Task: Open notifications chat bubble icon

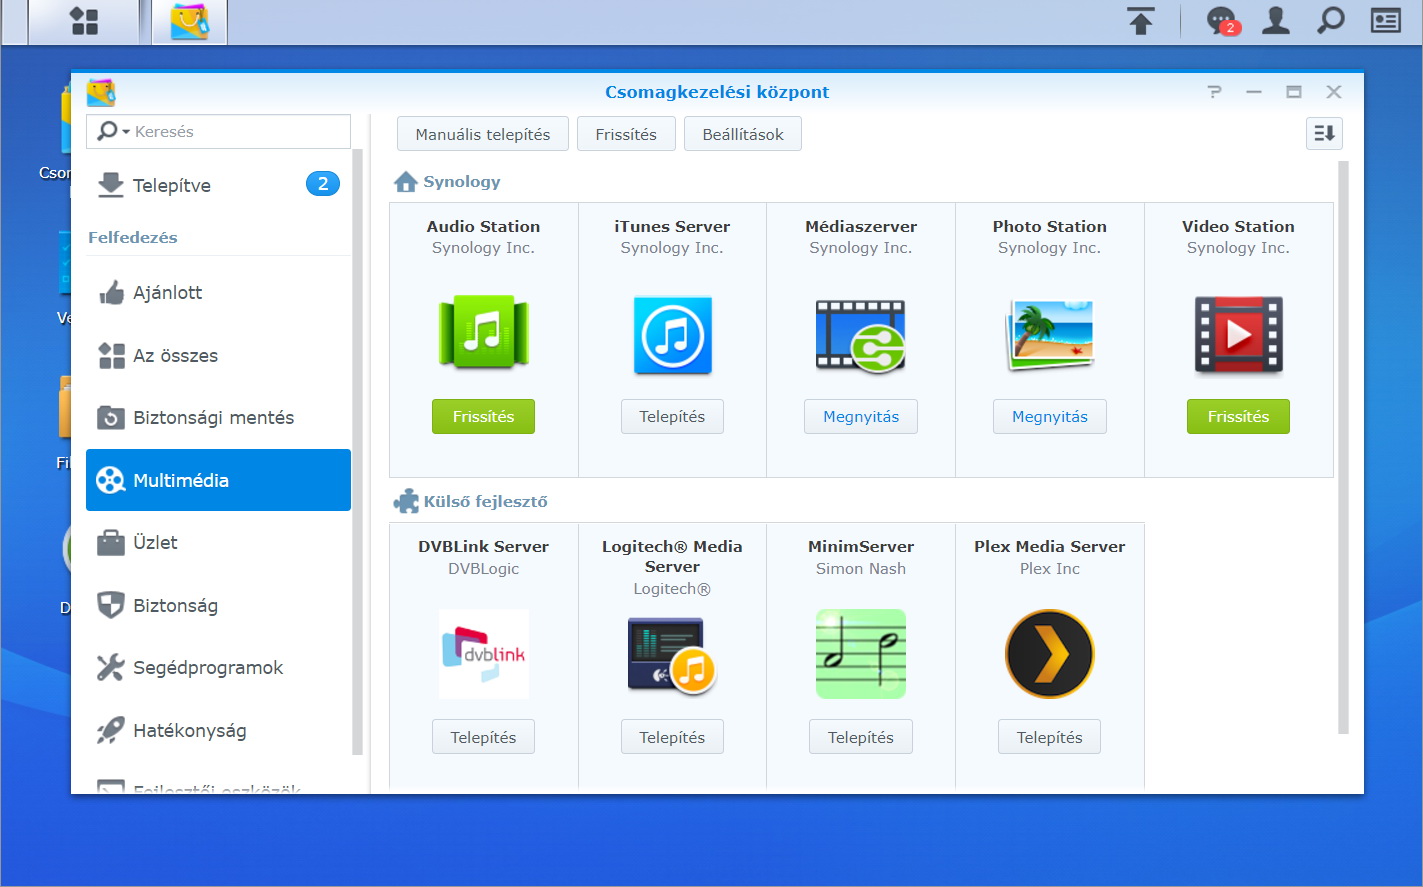Action: tap(1223, 21)
